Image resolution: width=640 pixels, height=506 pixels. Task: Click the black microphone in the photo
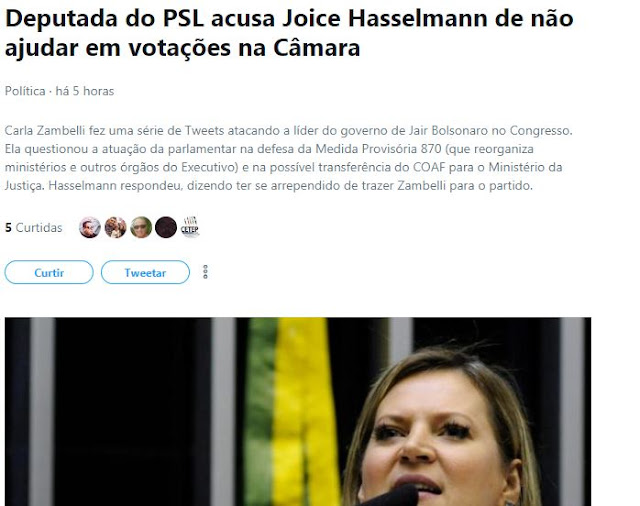tap(392, 497)
